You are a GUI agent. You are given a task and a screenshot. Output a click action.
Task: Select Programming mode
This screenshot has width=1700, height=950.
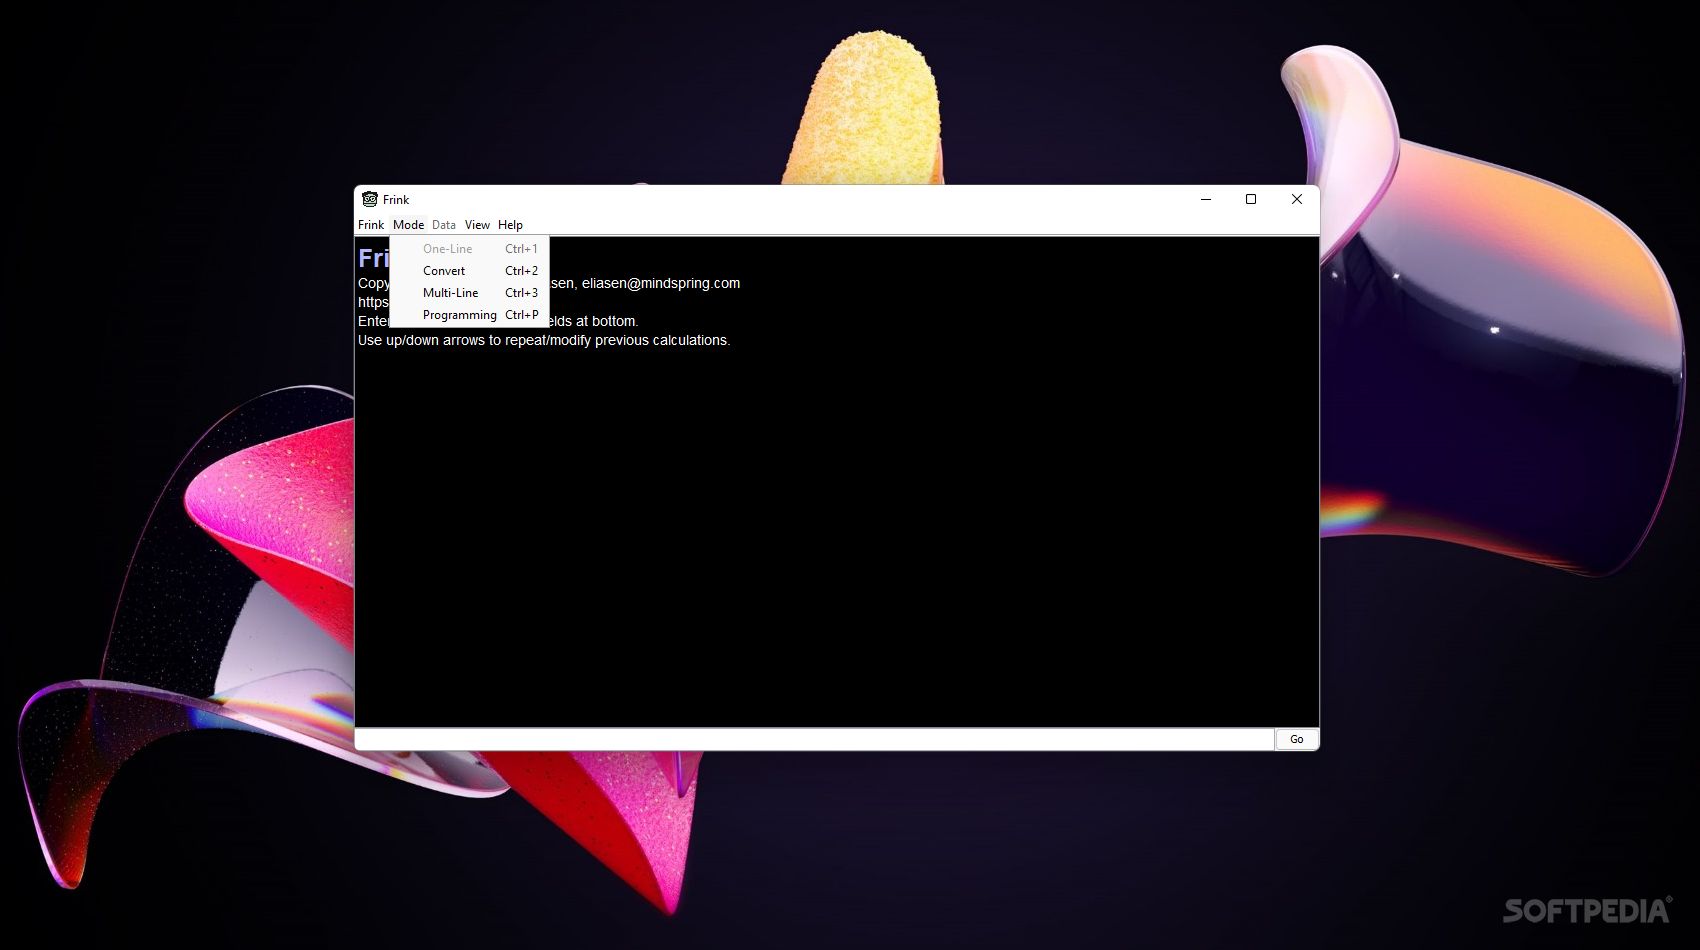(469, 315)
